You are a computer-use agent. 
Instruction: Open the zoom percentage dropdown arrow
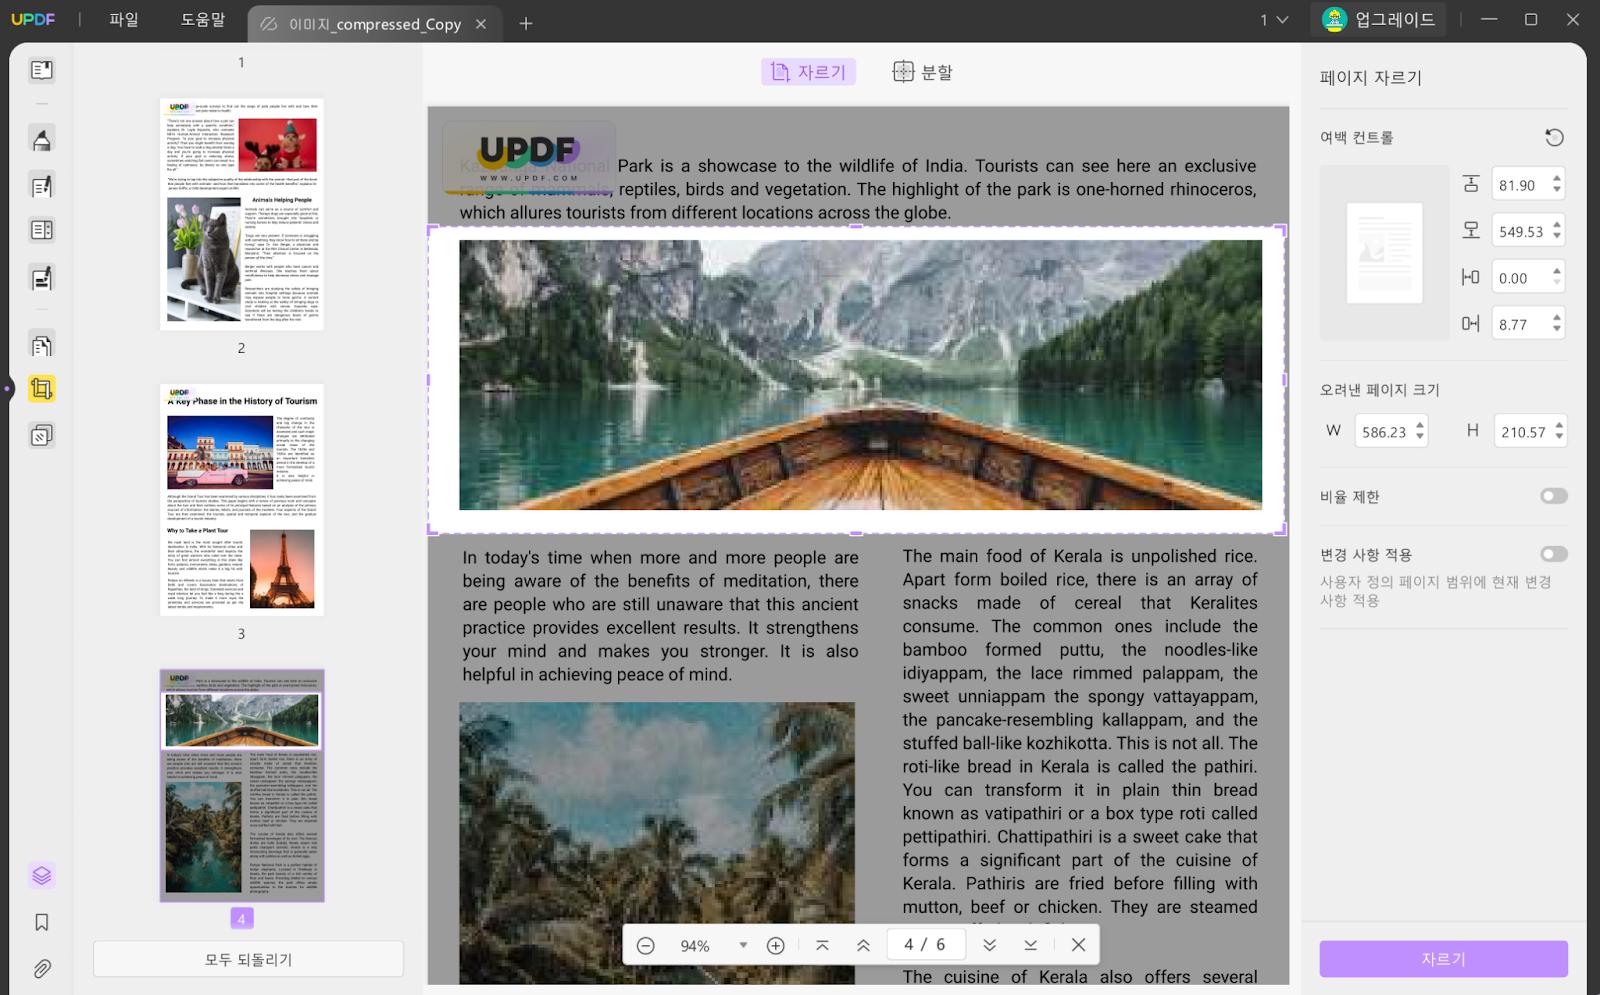[743, 945]
